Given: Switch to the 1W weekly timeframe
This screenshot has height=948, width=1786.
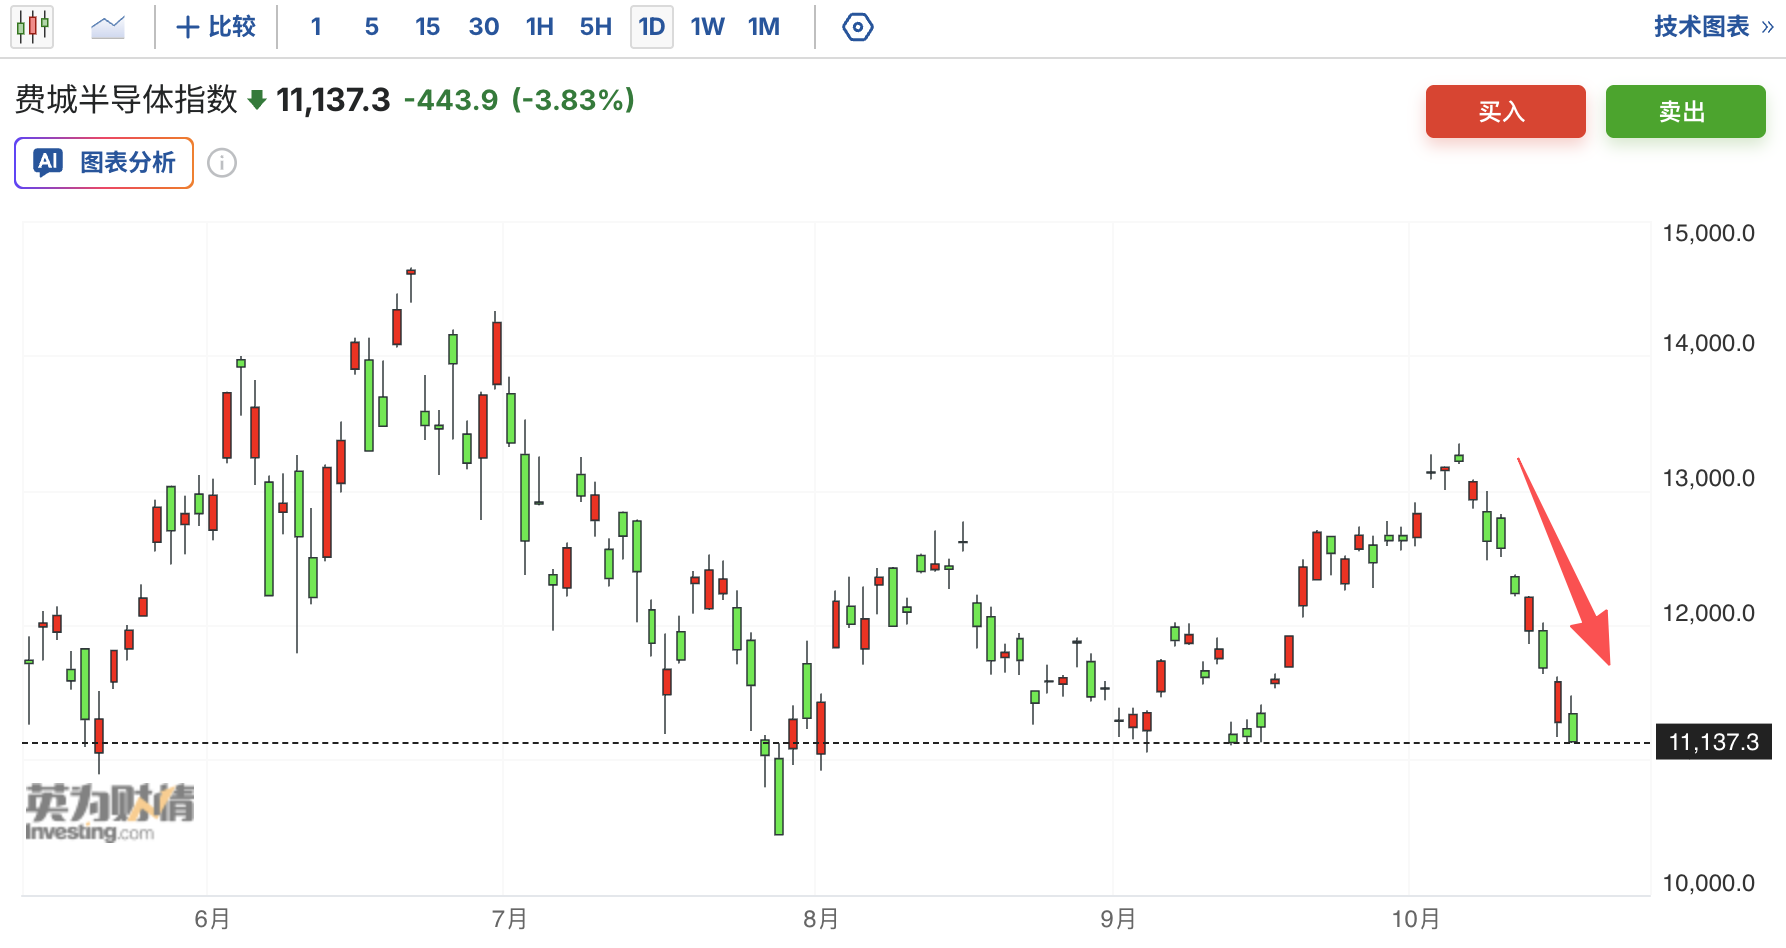Looking at the screenshot, I should click(x=708, y=27).
